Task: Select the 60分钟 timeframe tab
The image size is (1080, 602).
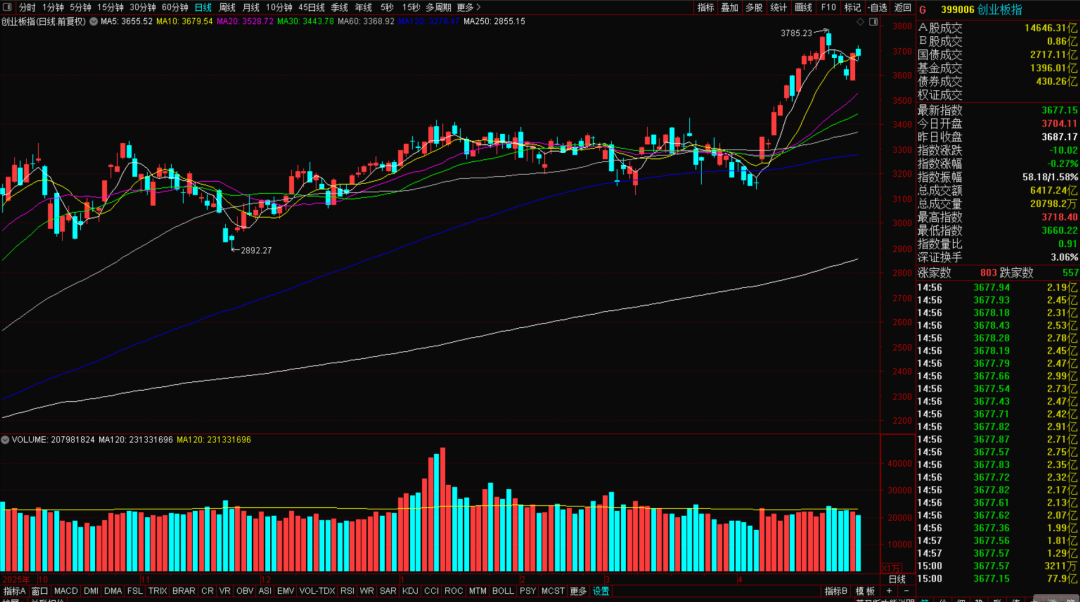Action: pos(175,7)
